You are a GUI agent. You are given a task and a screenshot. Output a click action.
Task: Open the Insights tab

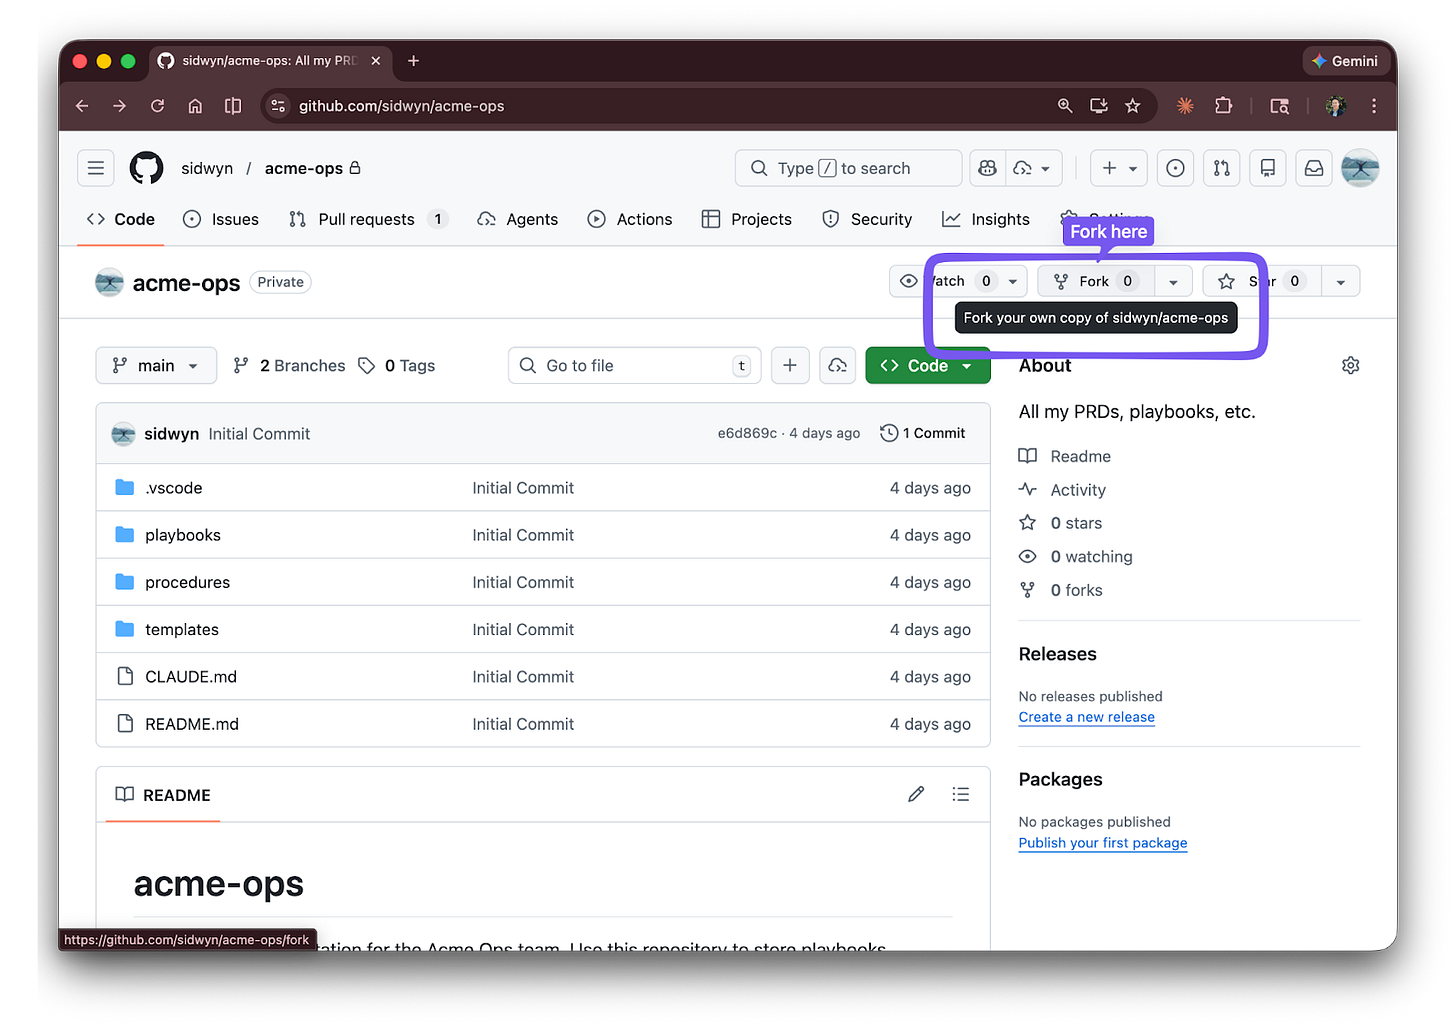(986, 219)
